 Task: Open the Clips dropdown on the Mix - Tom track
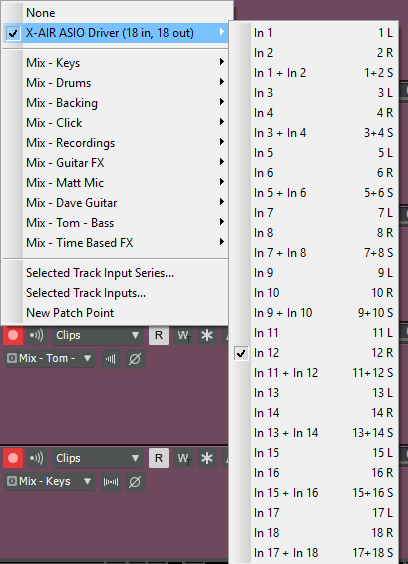pyautogui.click(x=98, y=335)
